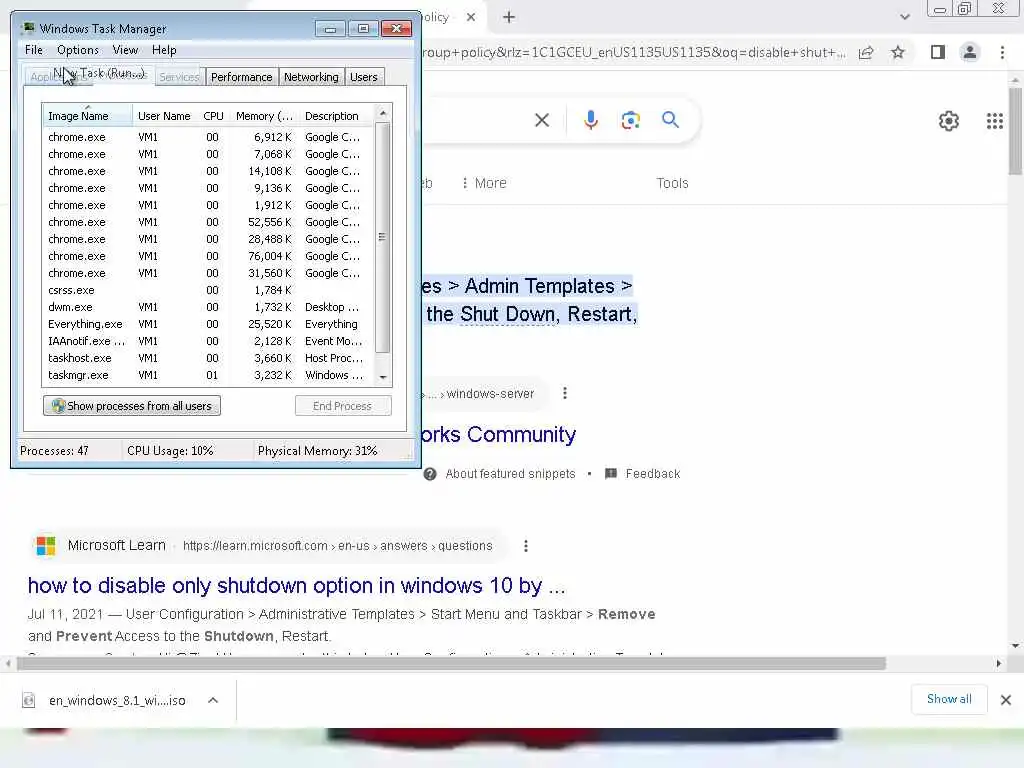Image resolution: width=1024 pixels, height=768 pixels.
Task: Click About featured snippets help icon
Action: tap(430, 474)
